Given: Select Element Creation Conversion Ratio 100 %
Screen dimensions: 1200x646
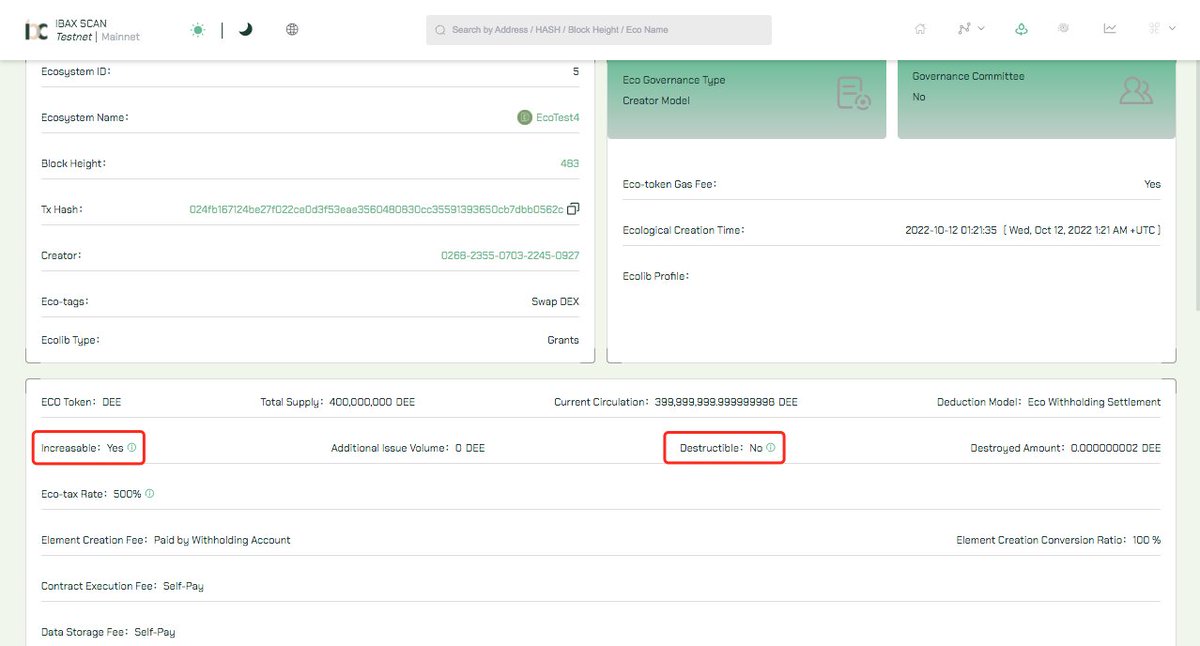Looking at the screenshot, I should (x=1059, y=540).
